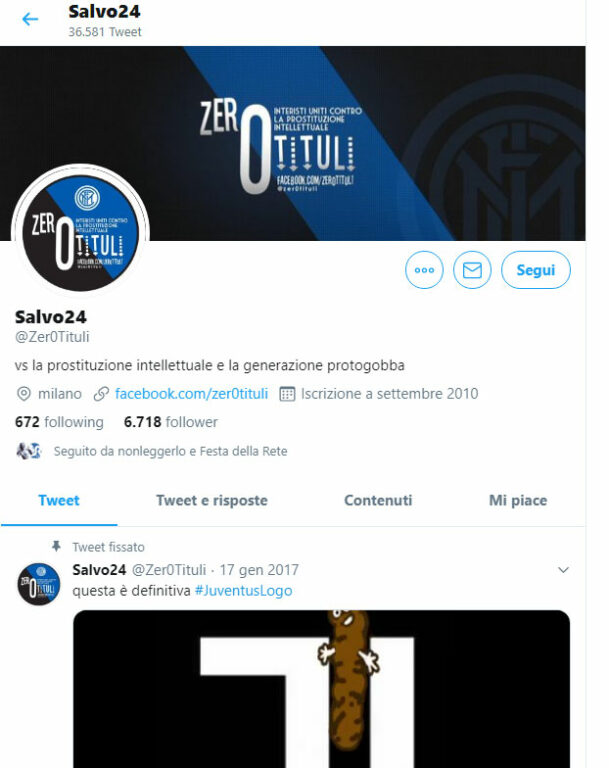Viewport: 609px width, 768px height.
Task: Click the link chain icon
Action: pyautogui.click(x=101, y=394)
